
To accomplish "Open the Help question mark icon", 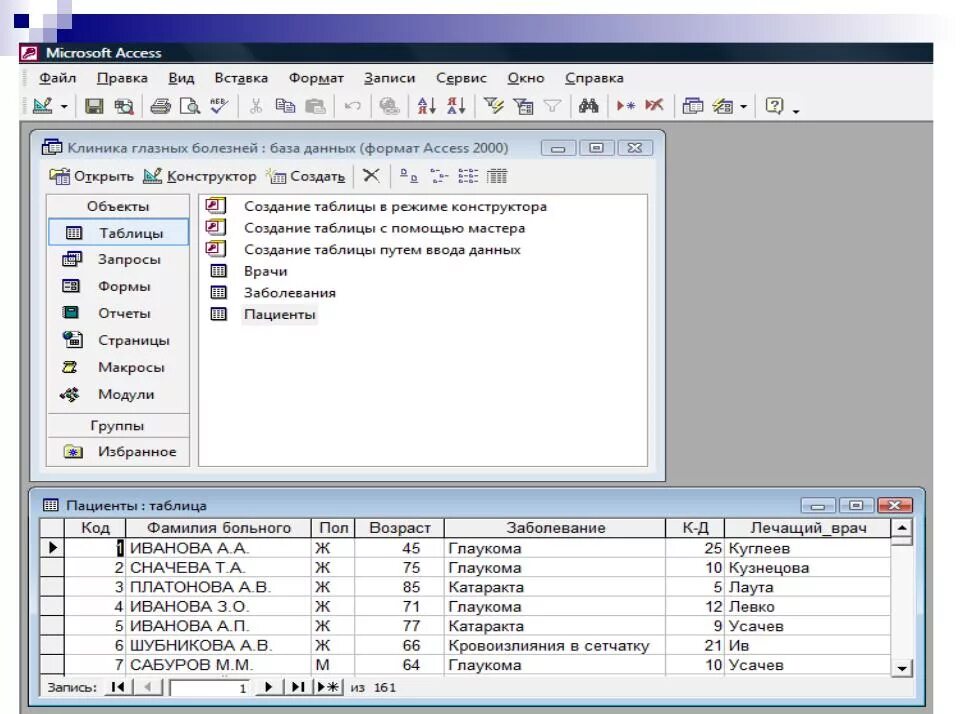I will click(x=774, y=106).
